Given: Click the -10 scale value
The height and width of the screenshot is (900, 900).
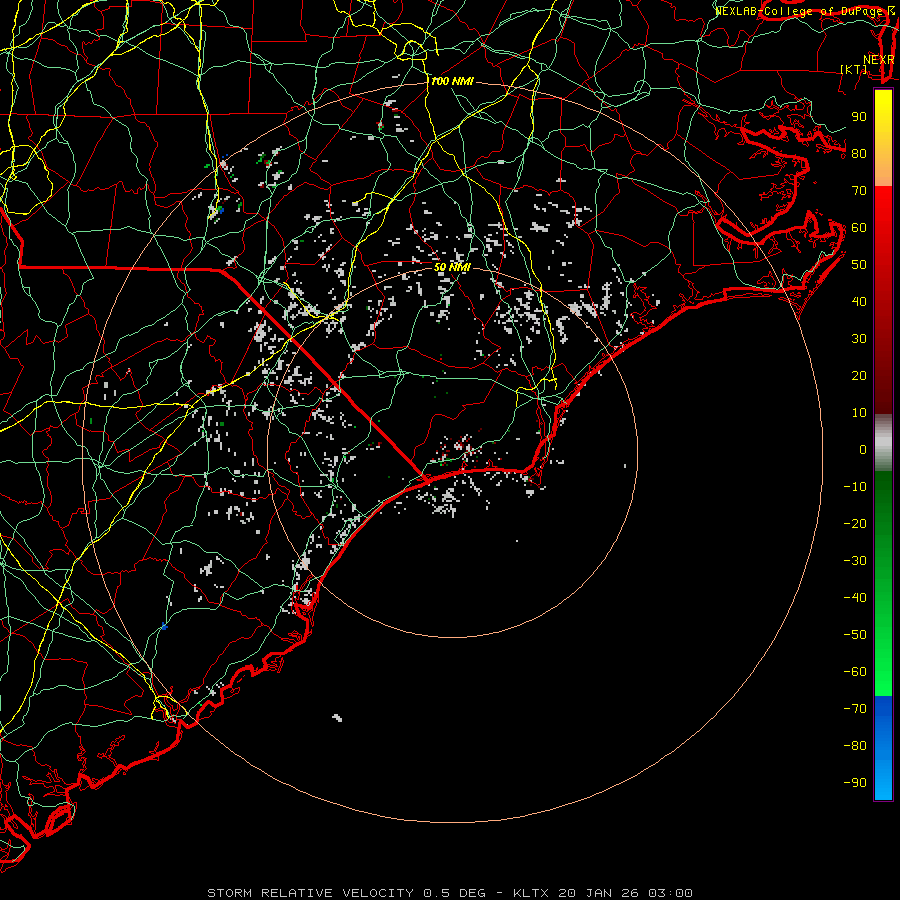Looking at the screenshot, I should pos(855,487).
